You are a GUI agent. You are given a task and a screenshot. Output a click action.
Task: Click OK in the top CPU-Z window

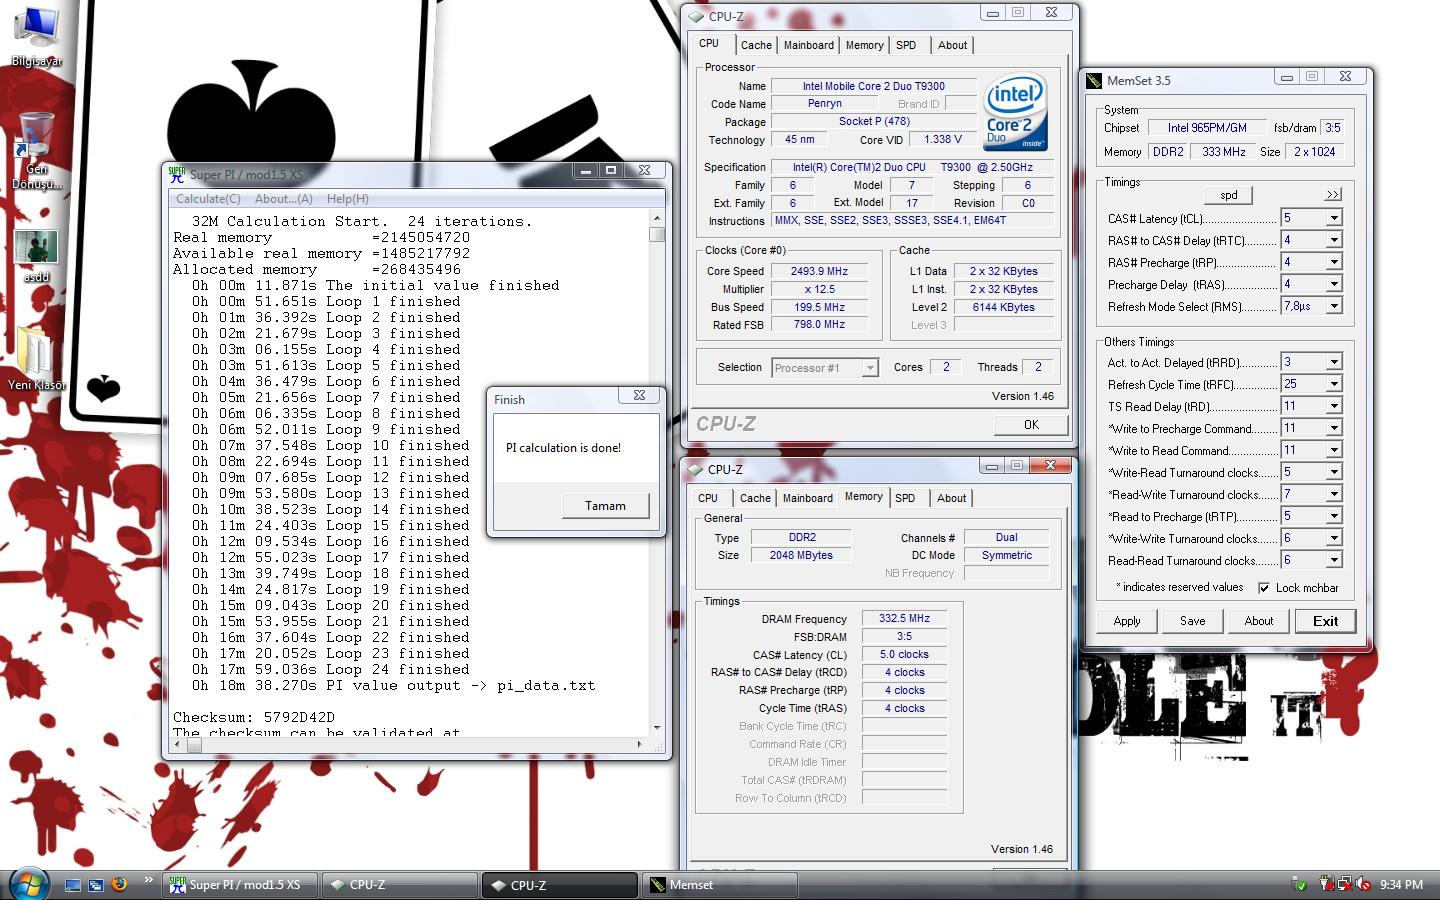tap(1031, 425)
